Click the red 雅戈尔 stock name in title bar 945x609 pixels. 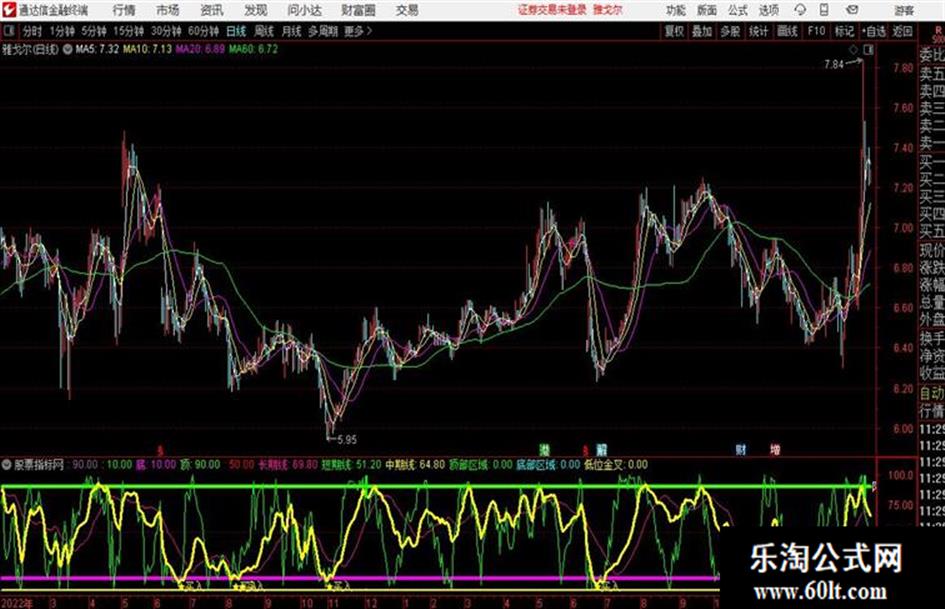(608, 10)
